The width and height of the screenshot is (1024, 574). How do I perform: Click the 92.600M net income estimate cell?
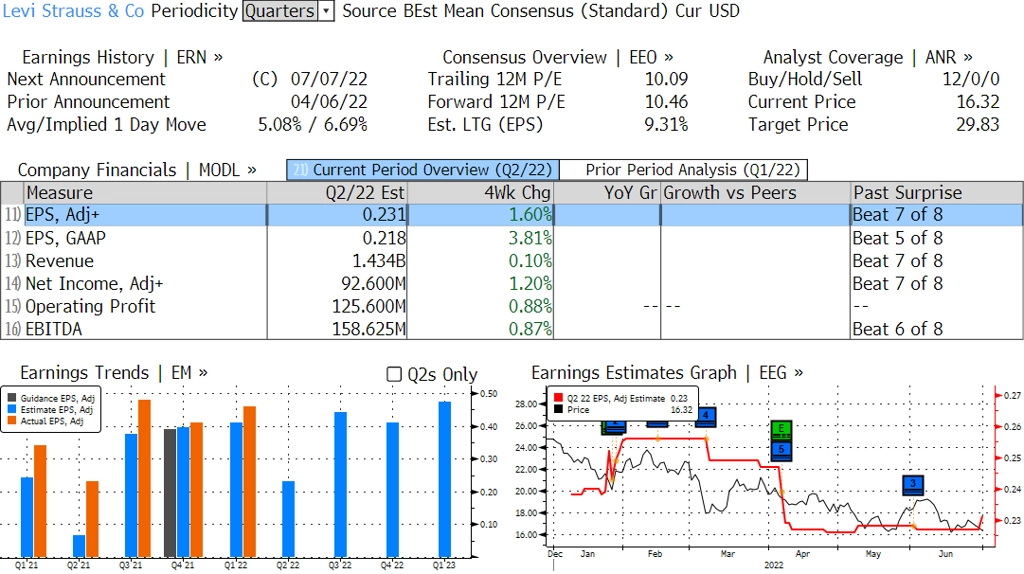tap(337, 283)
